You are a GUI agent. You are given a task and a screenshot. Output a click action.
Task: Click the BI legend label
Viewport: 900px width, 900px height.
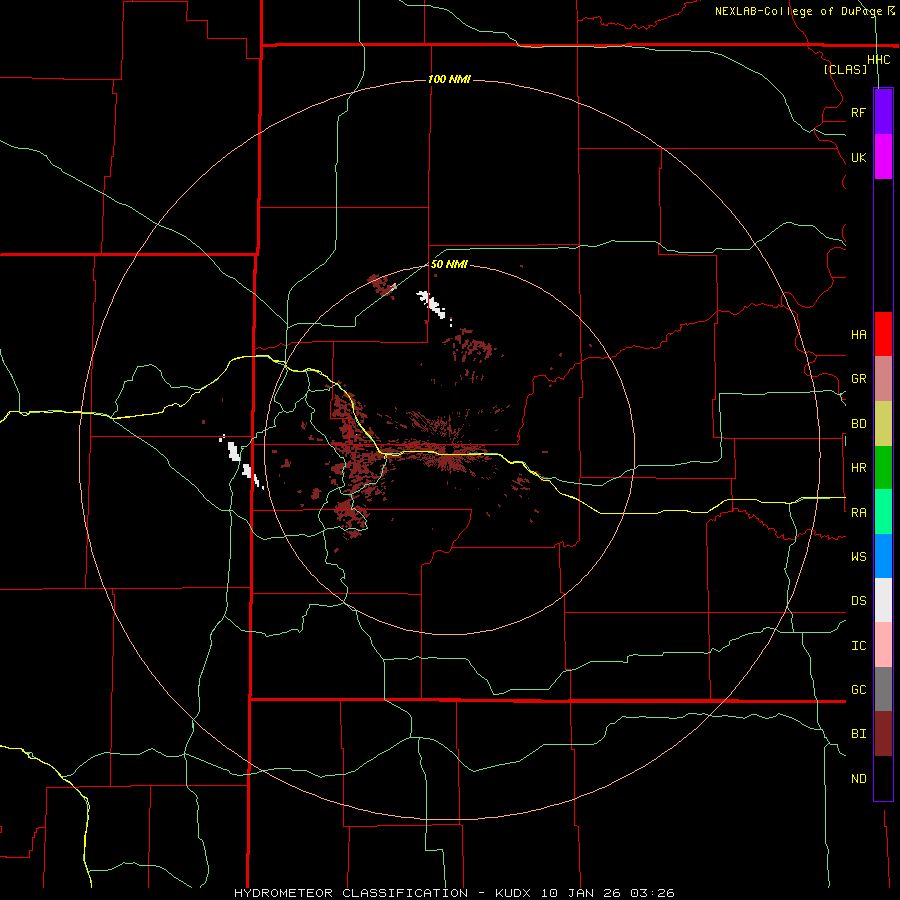click(858, 734)
